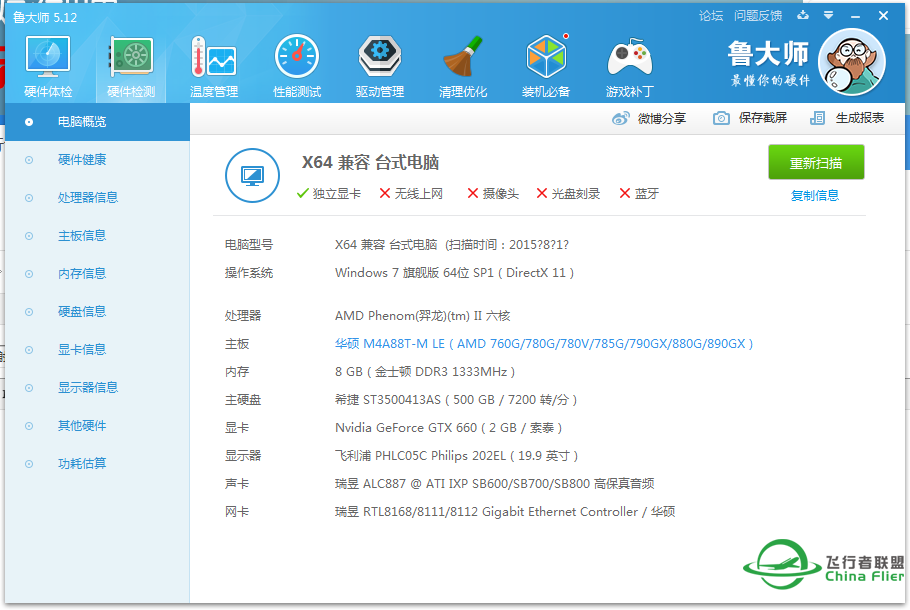
Task: Click the AMD Phenom II processor value
Action: (x=422, y=316)
